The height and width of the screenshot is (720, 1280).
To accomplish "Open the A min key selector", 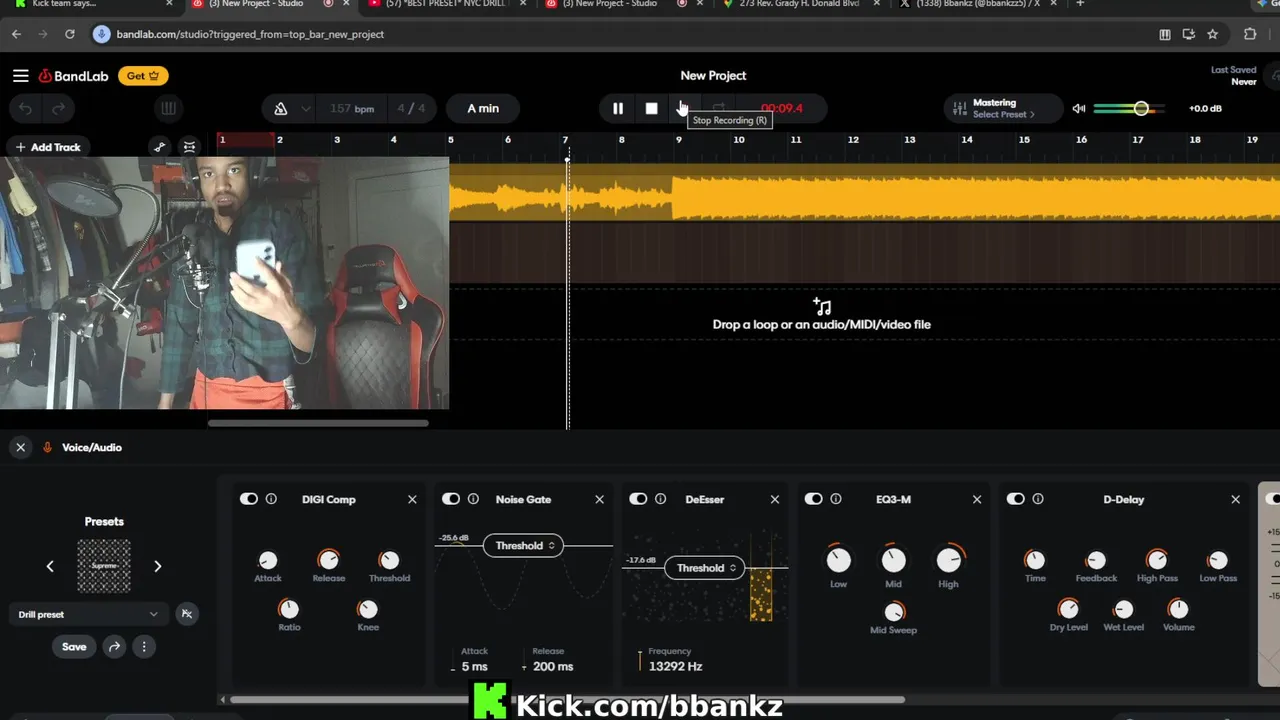I will 483,108.
